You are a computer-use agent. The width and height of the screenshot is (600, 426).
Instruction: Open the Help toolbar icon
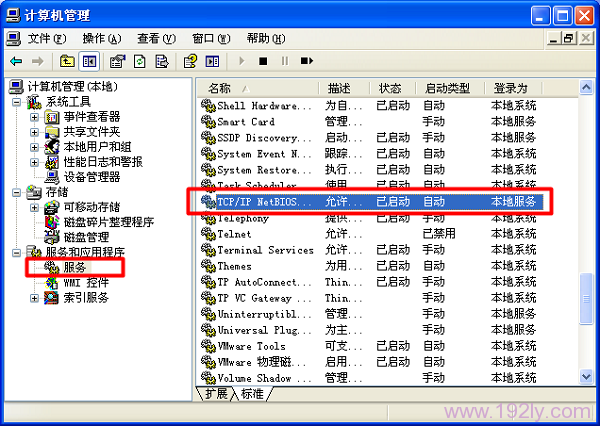[190, 61]
